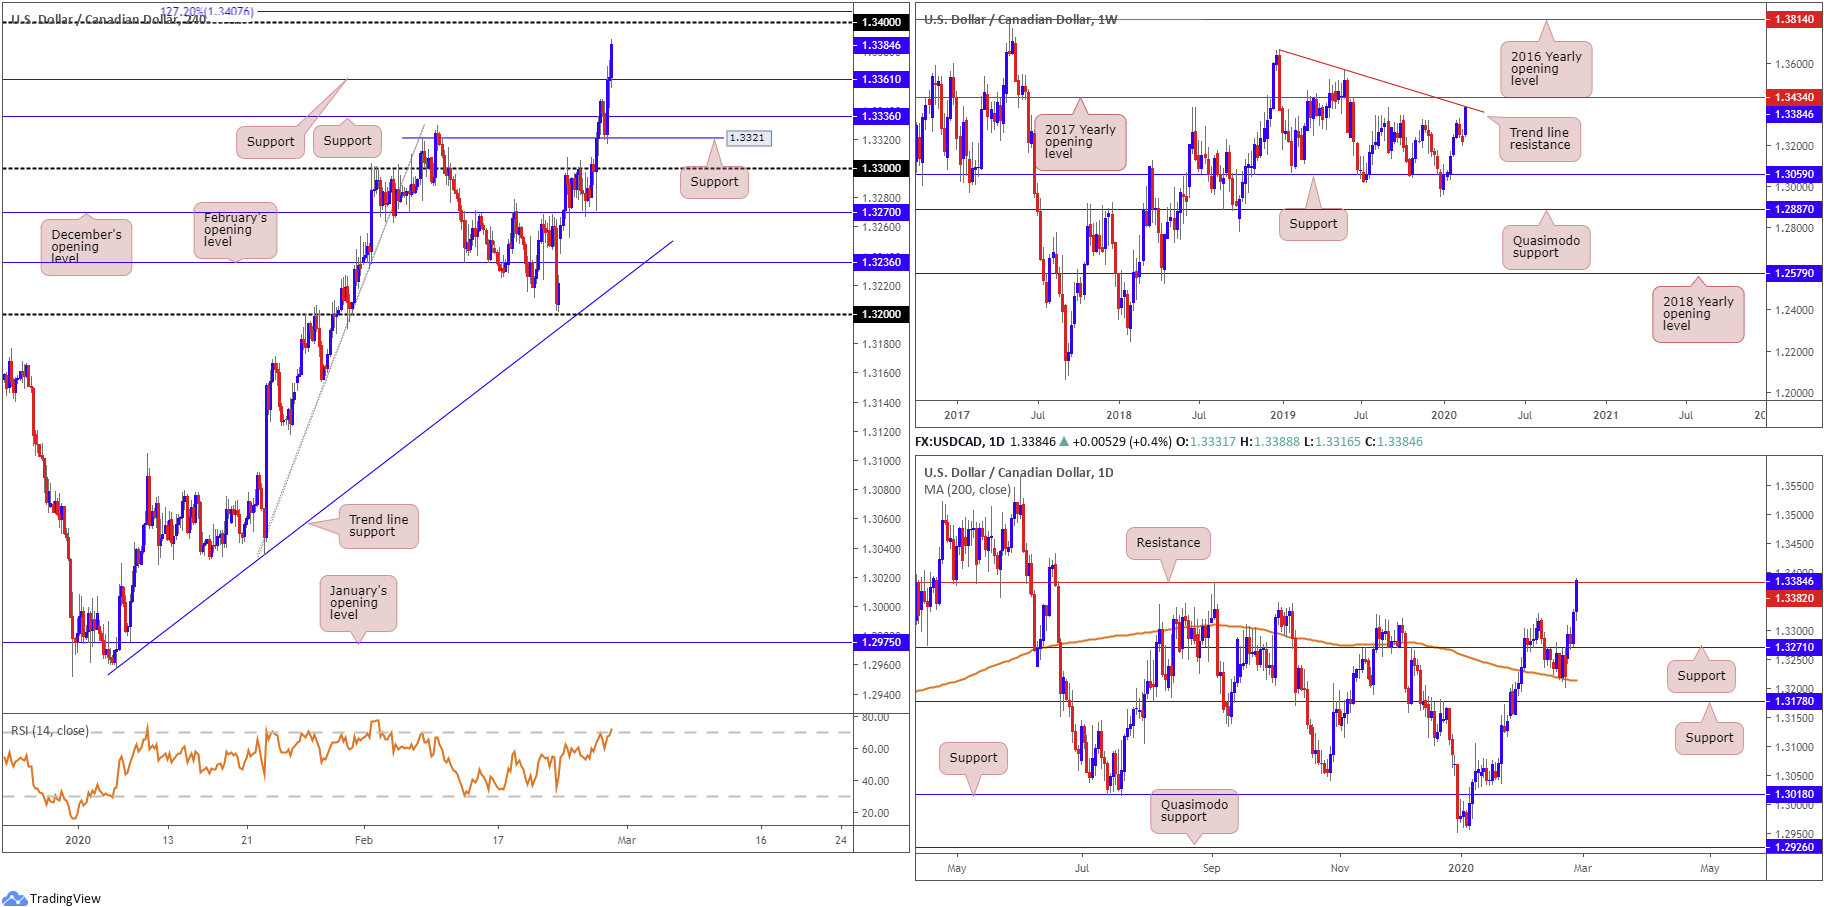This screenshot has height=907, width=1824.
Task: Click January's opening level callout
Action: pos(358,603)
